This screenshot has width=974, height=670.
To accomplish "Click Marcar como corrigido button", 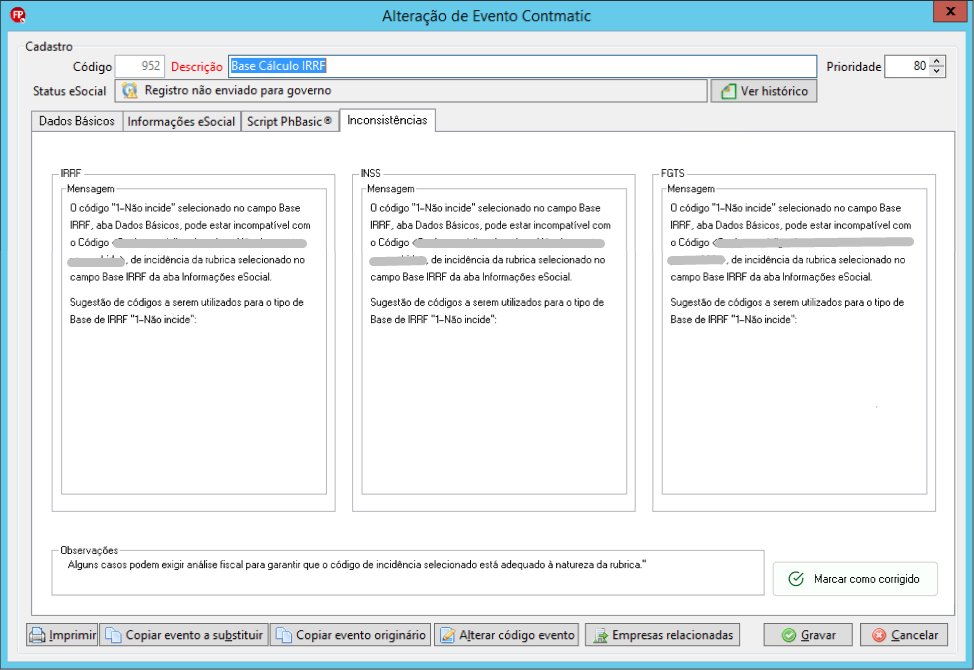I will [855, 579].
